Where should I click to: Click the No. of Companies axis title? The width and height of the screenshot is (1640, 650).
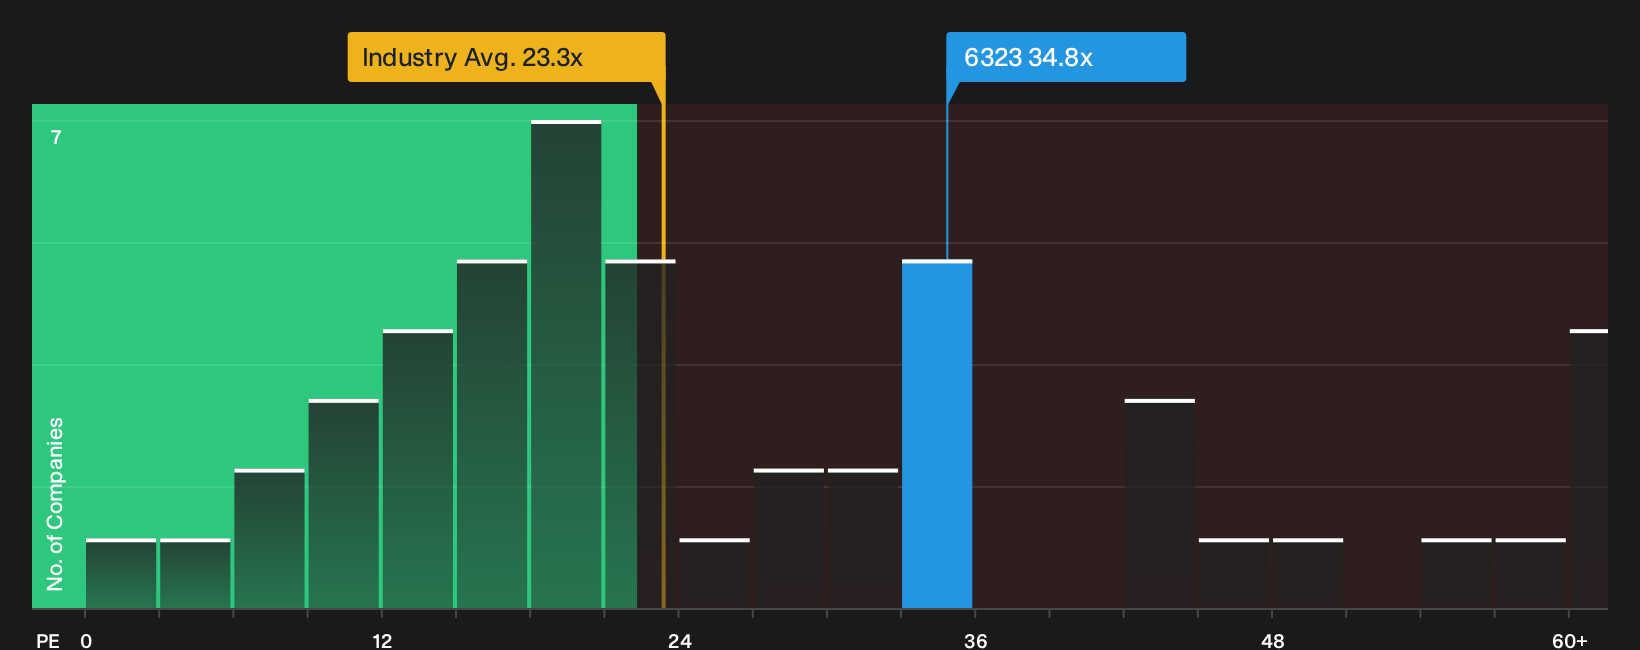pyautogui.click(x=55, y=504)
